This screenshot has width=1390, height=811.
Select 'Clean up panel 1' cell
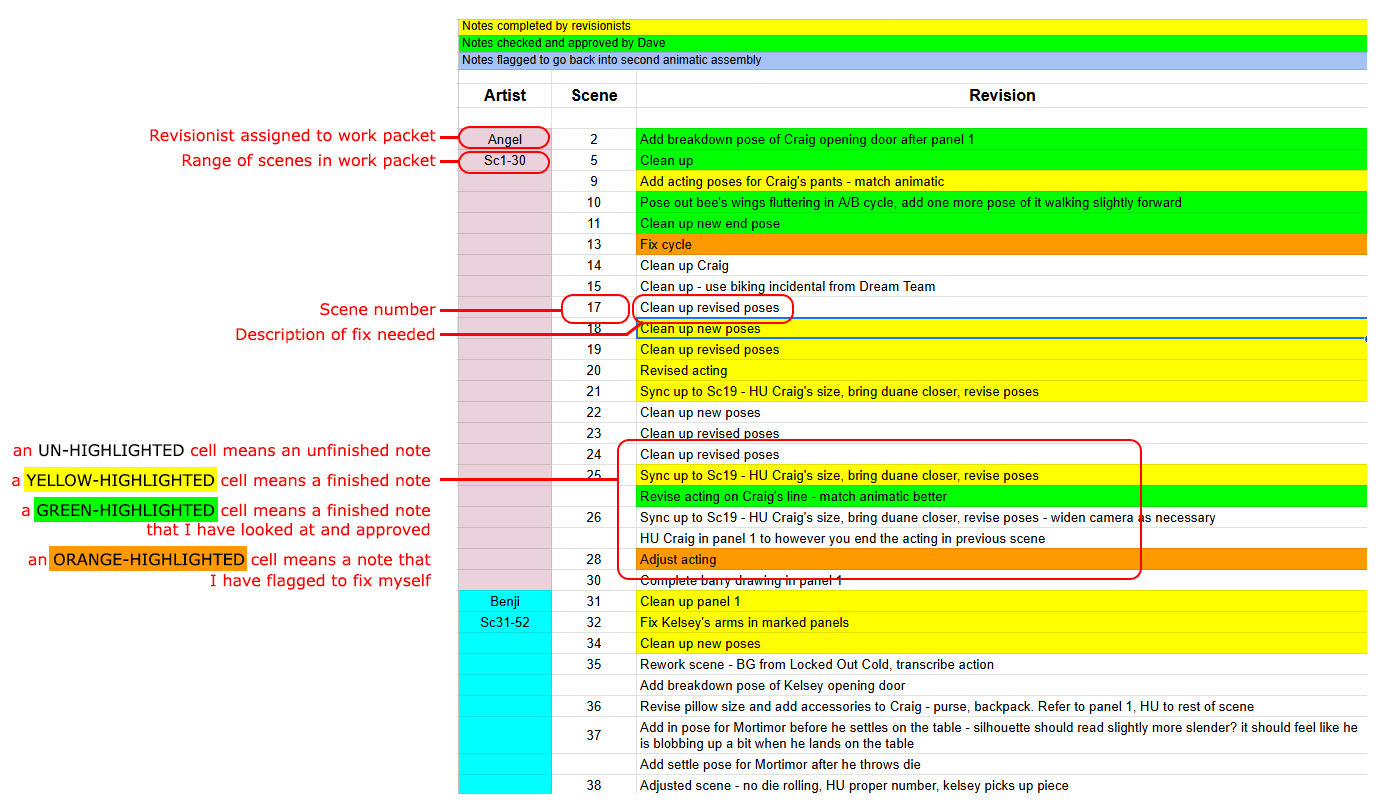click(1002, 601)
